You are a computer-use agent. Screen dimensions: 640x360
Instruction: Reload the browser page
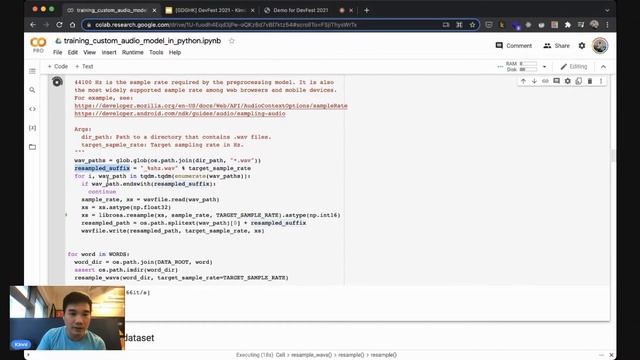[59, 25]
